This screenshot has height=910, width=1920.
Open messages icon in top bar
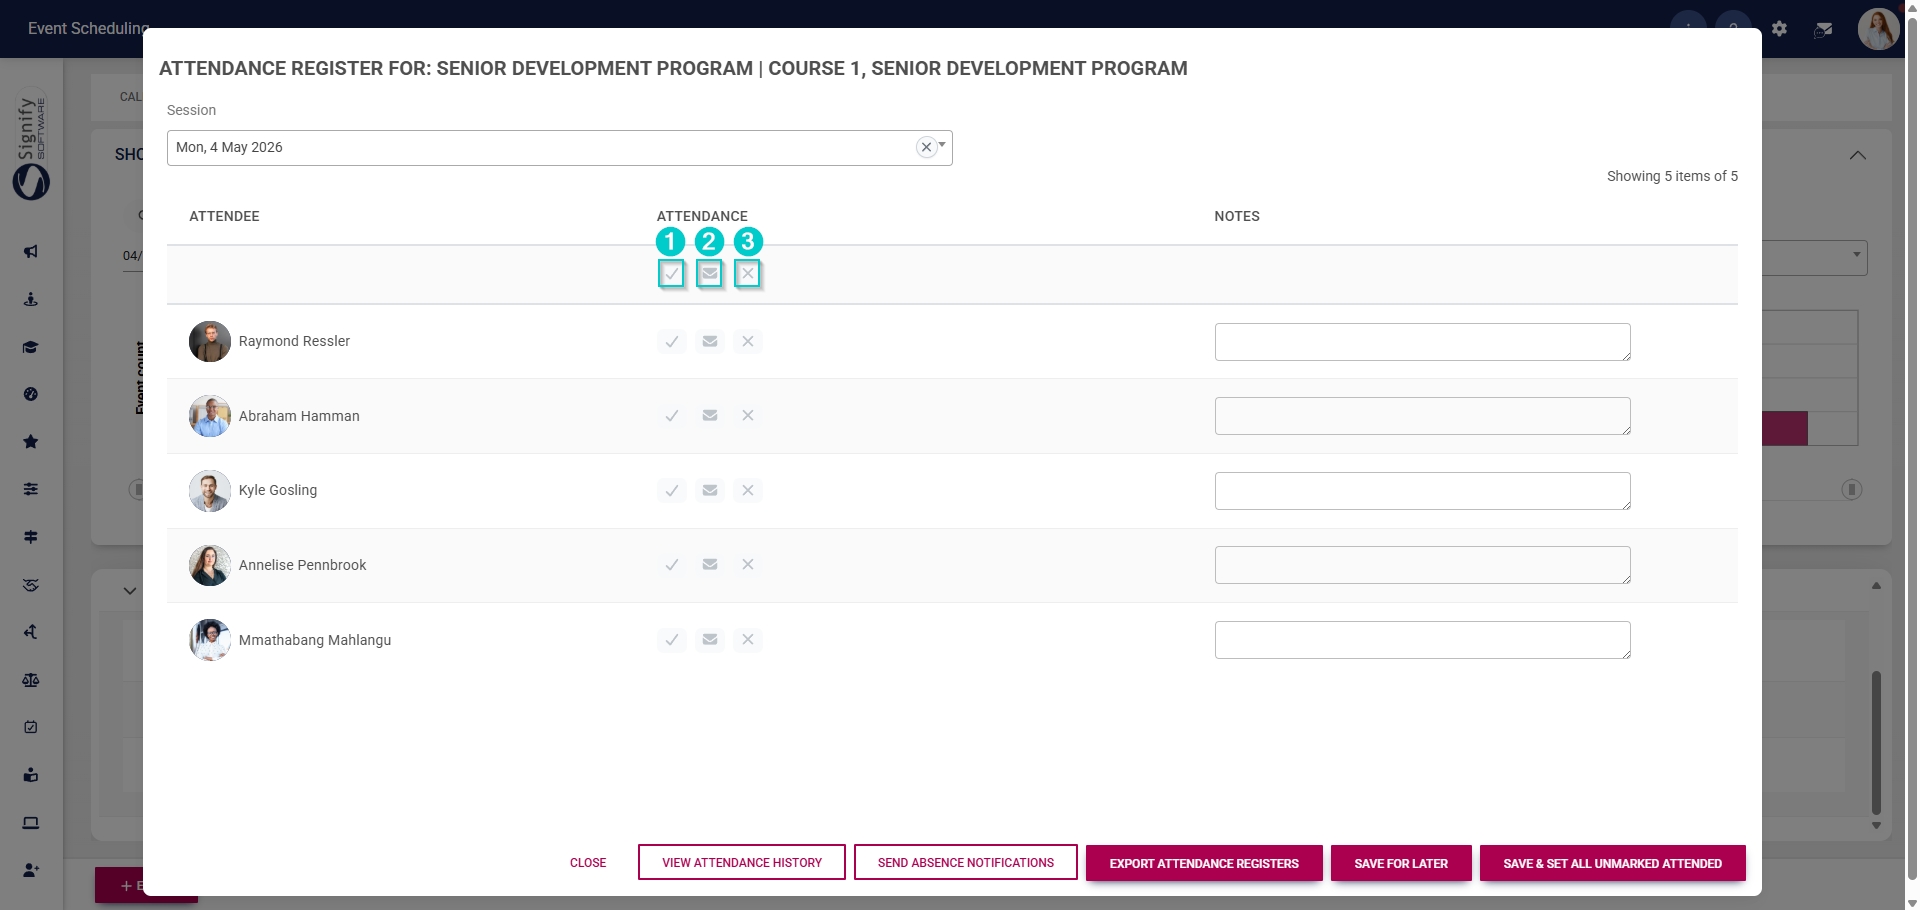point(1823,30)
